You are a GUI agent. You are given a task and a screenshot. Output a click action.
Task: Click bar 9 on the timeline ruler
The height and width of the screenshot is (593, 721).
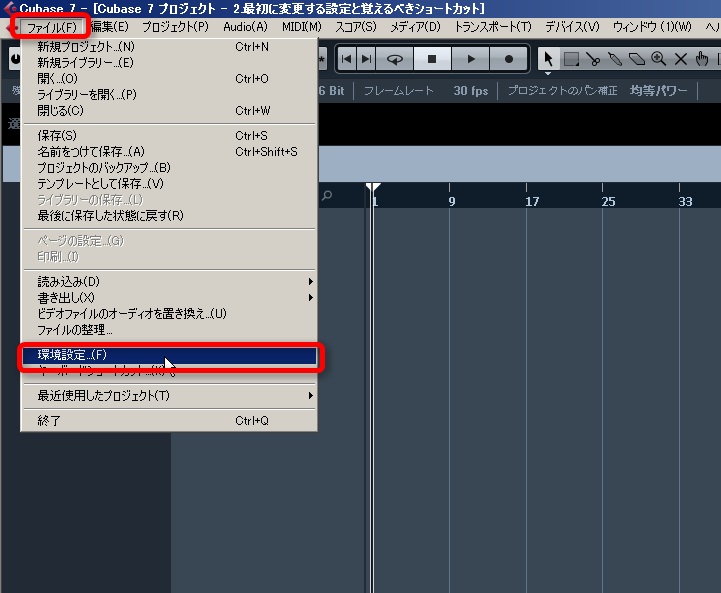coord(452,201)
